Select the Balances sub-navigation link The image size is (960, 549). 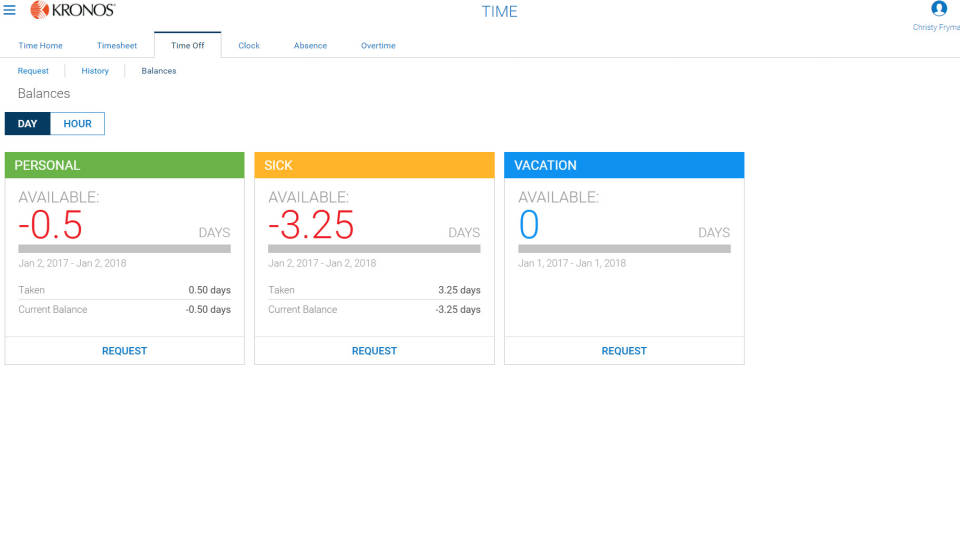click(x=159, y=71)
